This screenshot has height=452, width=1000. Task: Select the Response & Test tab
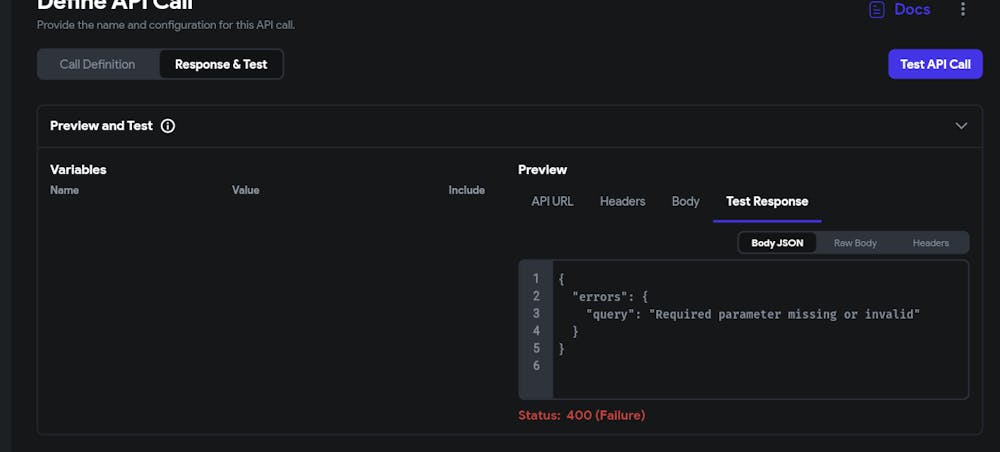221,64
